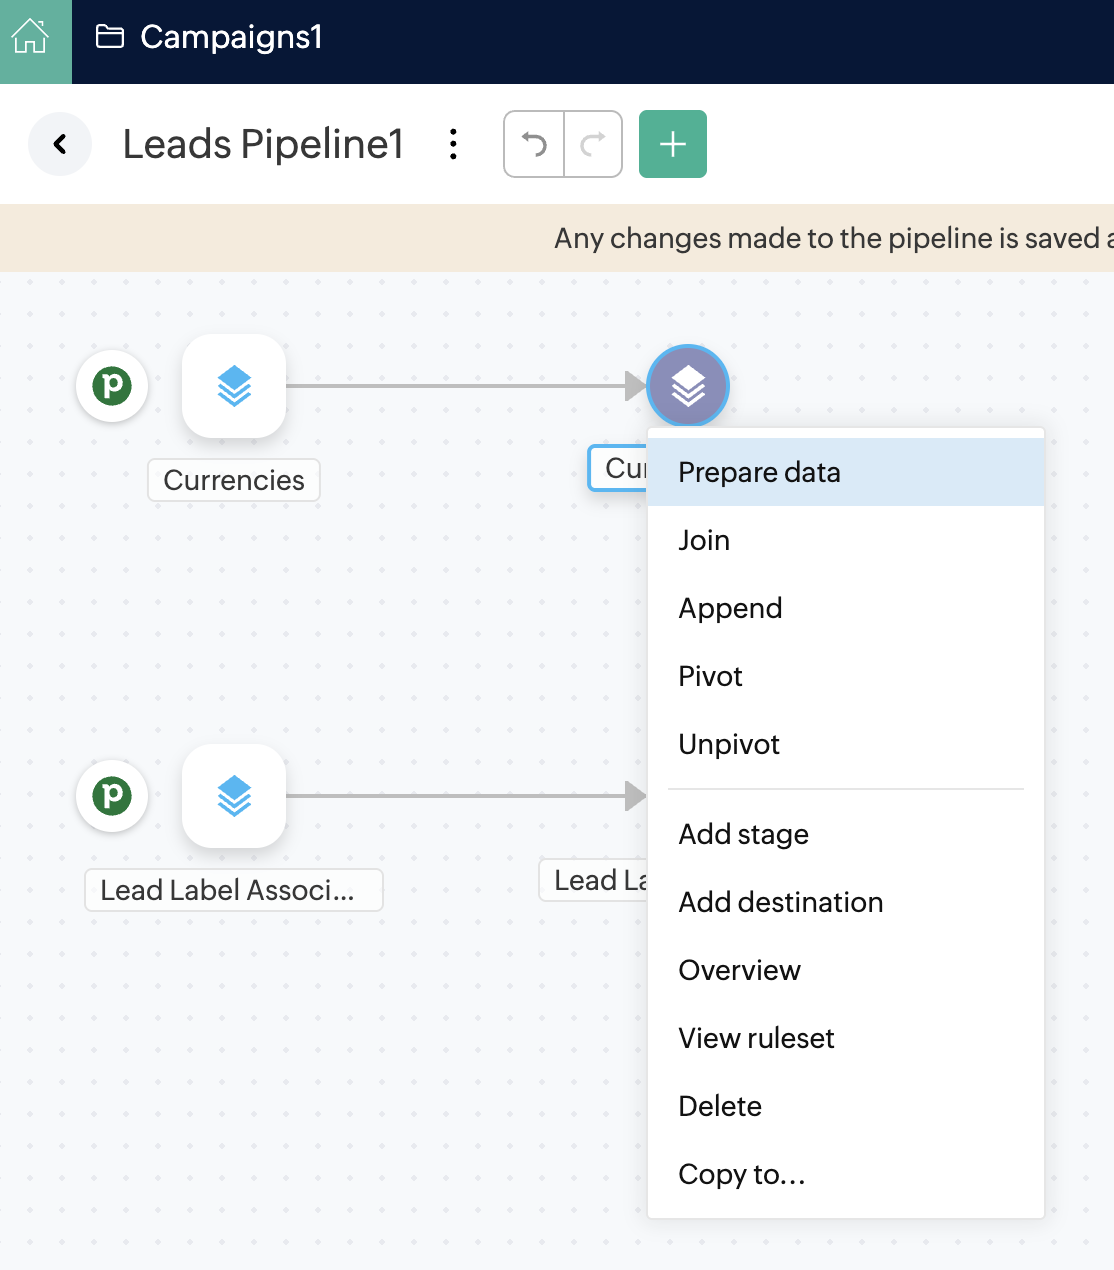Select Pivot from the menu
This screenshot has height=1270, width=1114.
[710, 676]
